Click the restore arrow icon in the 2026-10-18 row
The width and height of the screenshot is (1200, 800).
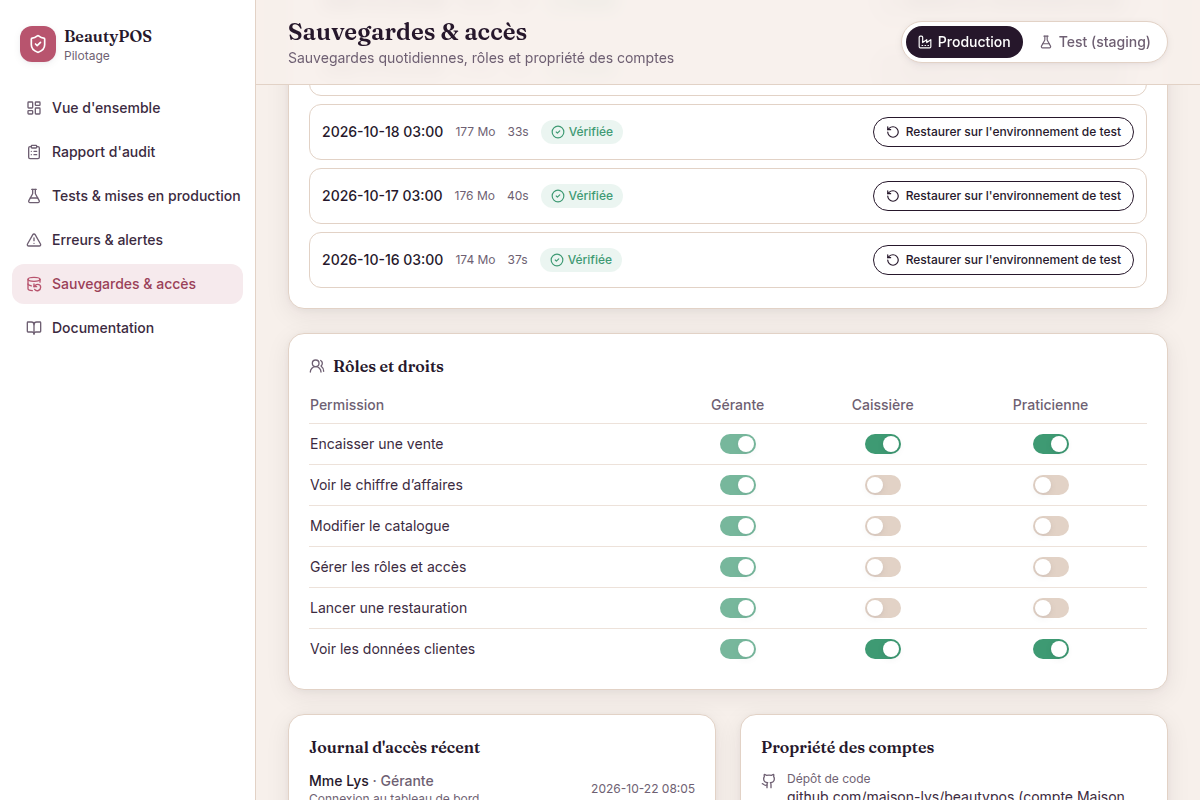tap(893, 132)
